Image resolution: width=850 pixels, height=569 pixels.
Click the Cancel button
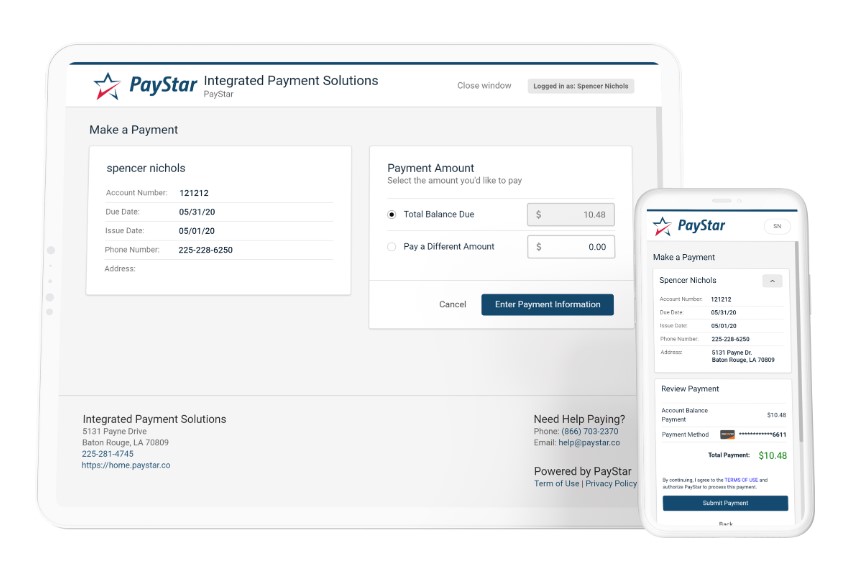453,305
